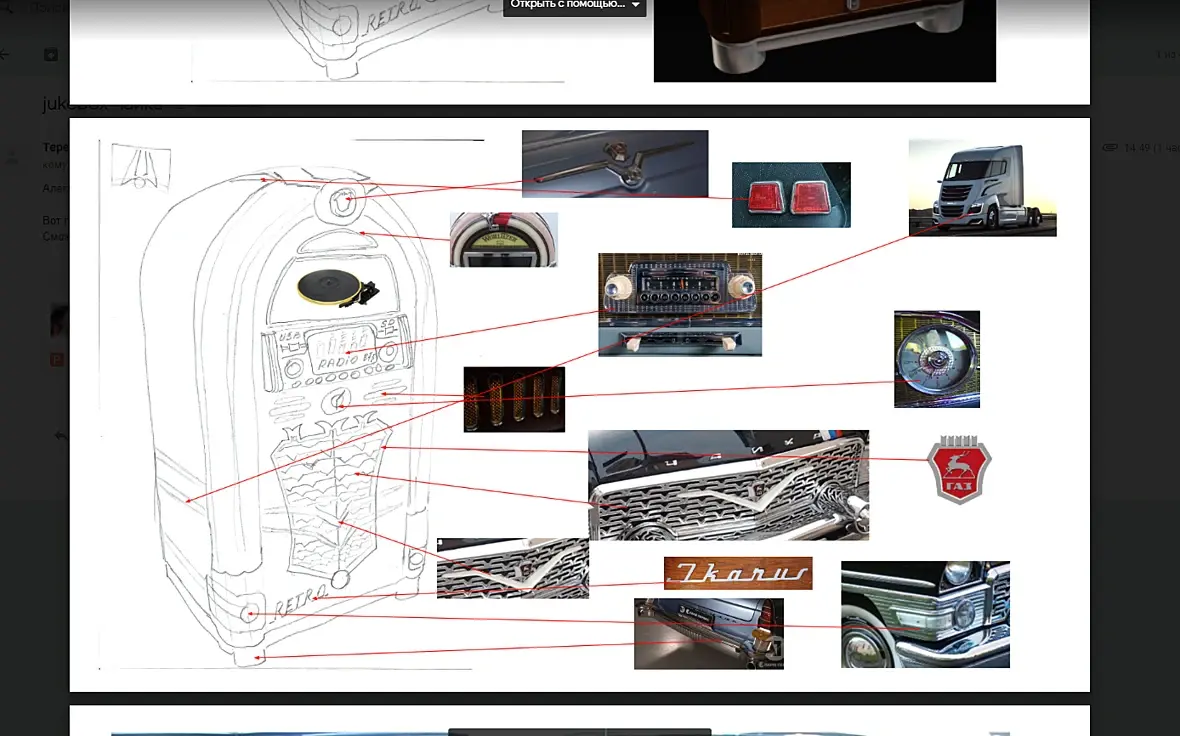This screenshot has width=1180, height=736.
Task: Open the "Открыть с помощью" dropdown
Action: point(574,6)
